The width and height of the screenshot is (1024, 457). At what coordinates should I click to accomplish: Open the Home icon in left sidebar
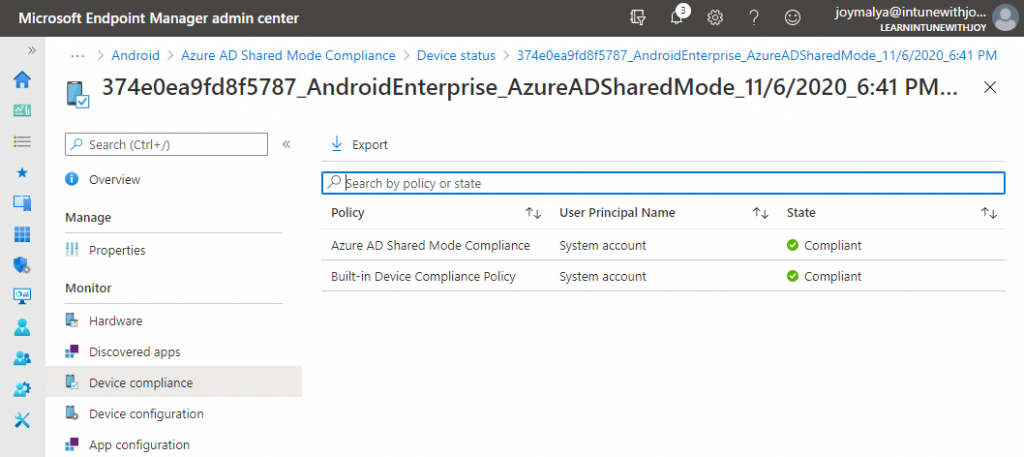pyautogui.click(x=22, y=80)
